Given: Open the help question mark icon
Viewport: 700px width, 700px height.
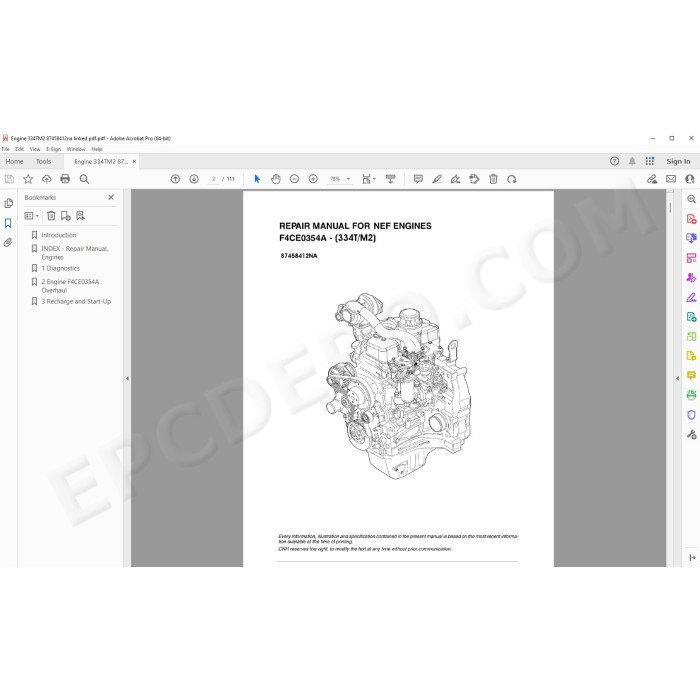Looking at the screenshot, I should (x=615, y=161).
